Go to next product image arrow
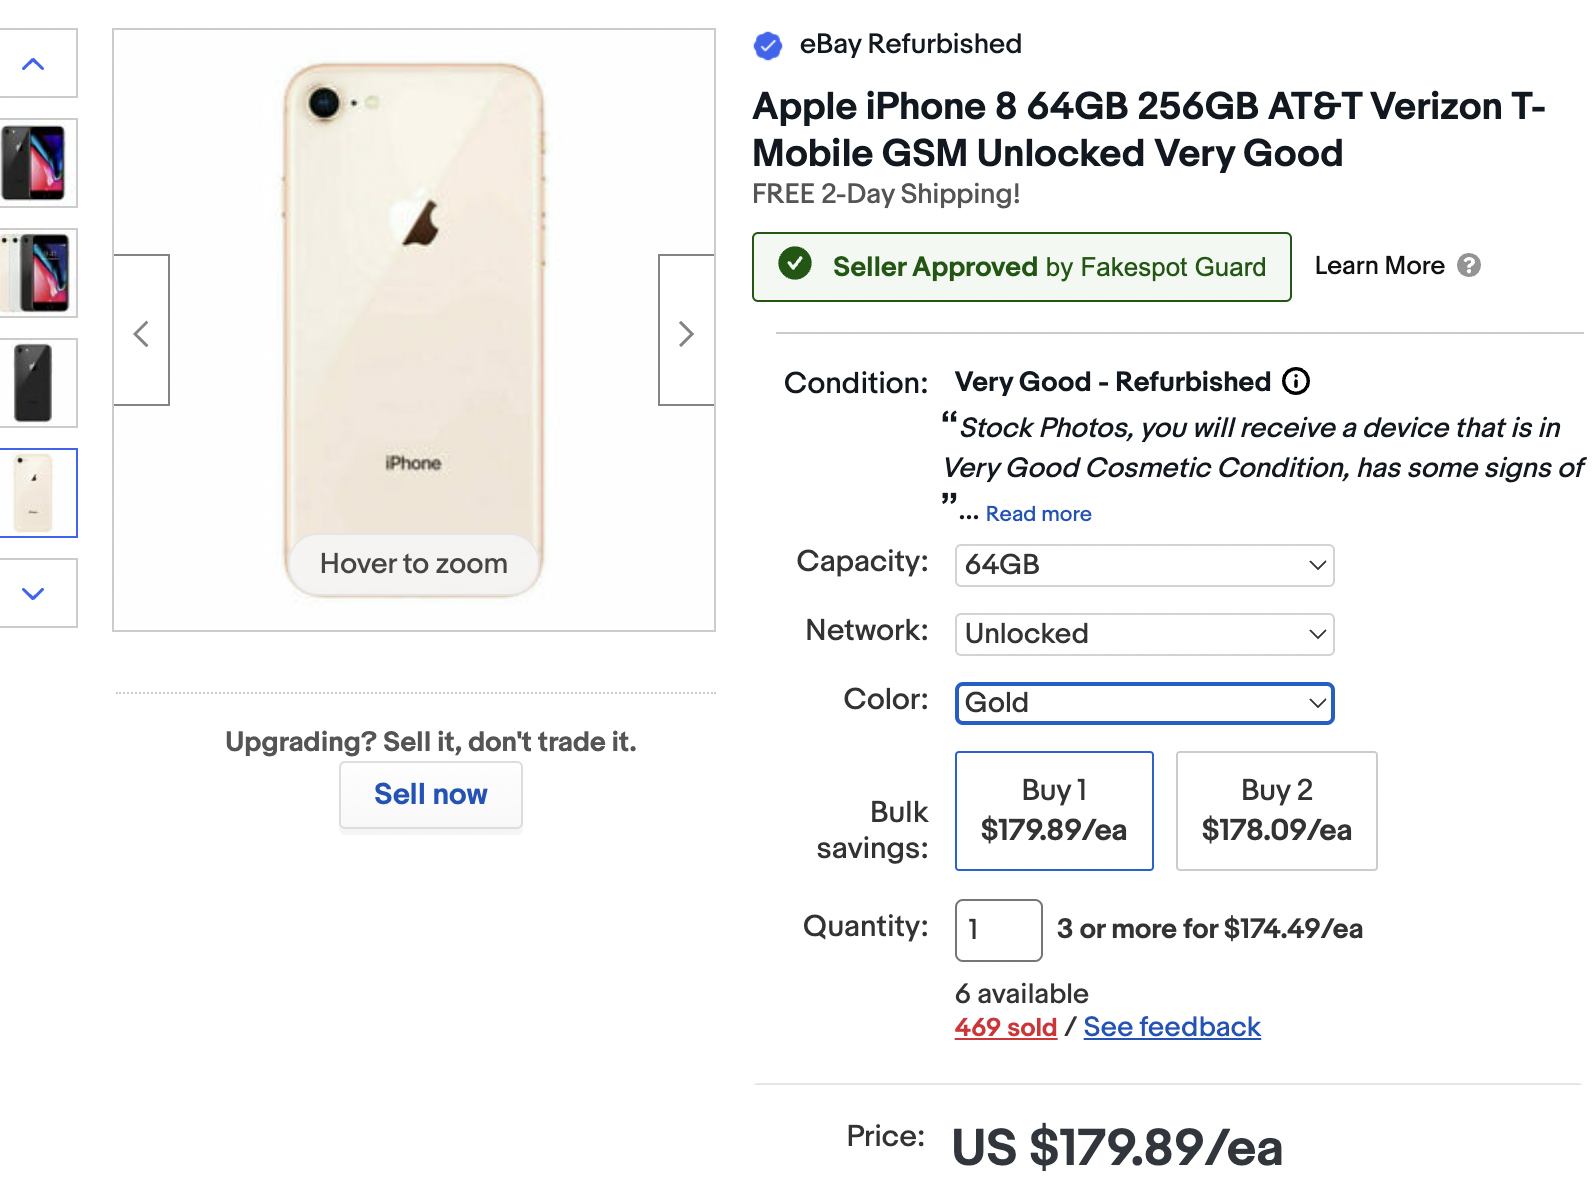 click(686, 331)
